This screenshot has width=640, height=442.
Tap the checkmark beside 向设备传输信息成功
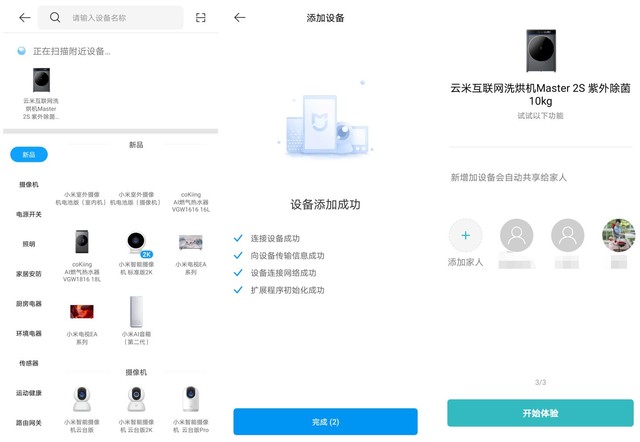pos(238,255)
